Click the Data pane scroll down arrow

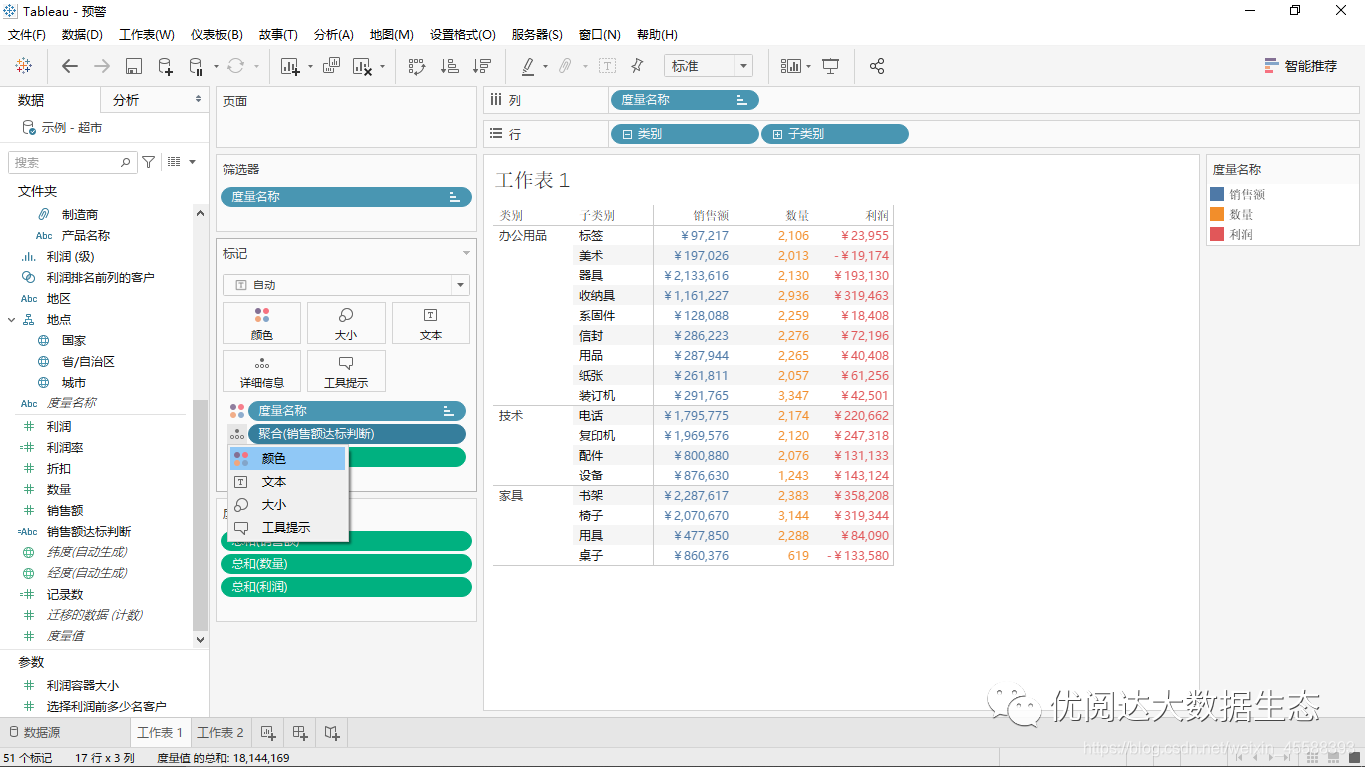[x=200, y=639]
